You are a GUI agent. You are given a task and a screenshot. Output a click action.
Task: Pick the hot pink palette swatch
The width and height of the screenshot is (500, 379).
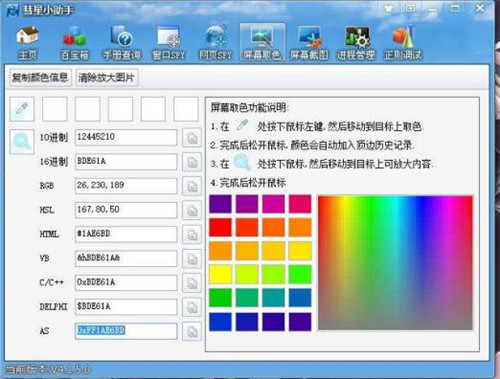(x=300, y=204)
